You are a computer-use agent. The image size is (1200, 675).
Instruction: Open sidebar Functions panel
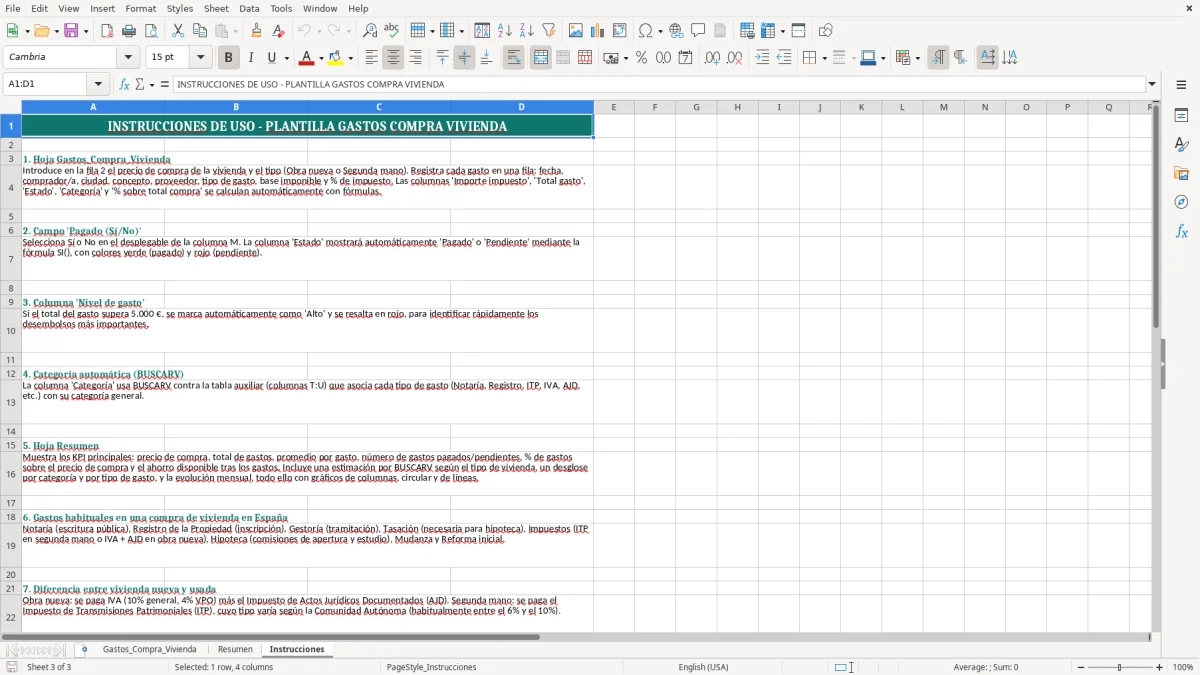(1181, 232)
